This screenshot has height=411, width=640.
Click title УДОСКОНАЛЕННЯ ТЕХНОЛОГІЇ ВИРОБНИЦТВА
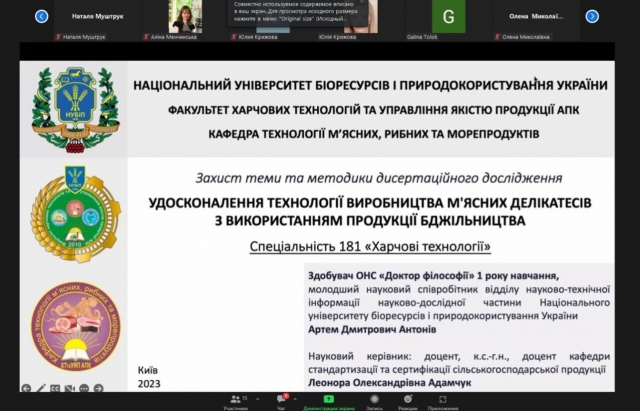click(x=370, y=202)
